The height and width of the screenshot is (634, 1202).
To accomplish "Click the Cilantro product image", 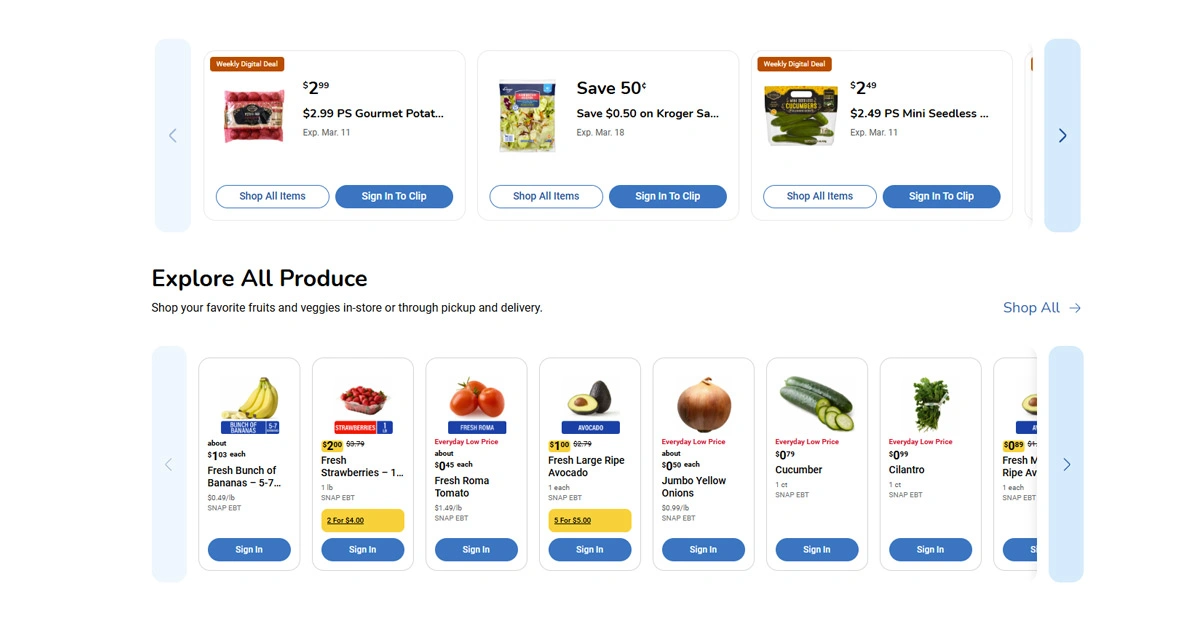I will 930,403.
